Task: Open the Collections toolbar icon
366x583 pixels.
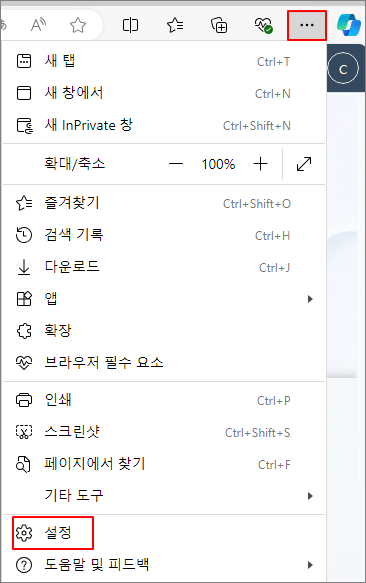Action: point(219,25)
